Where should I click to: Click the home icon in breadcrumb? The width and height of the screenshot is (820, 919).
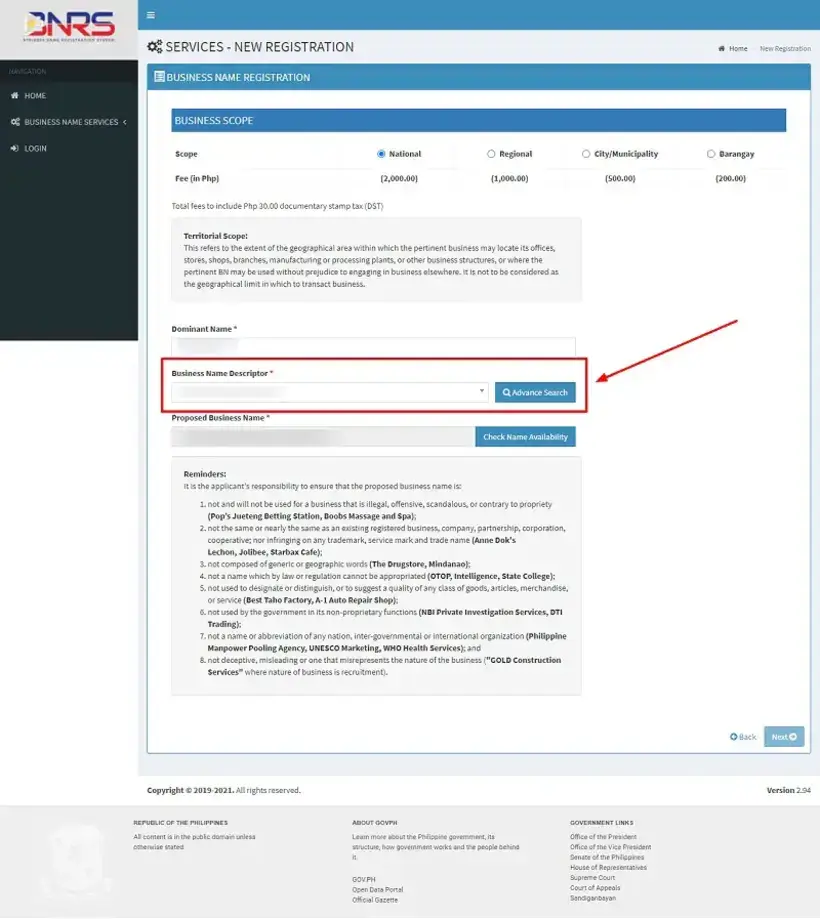pos(722,49)
